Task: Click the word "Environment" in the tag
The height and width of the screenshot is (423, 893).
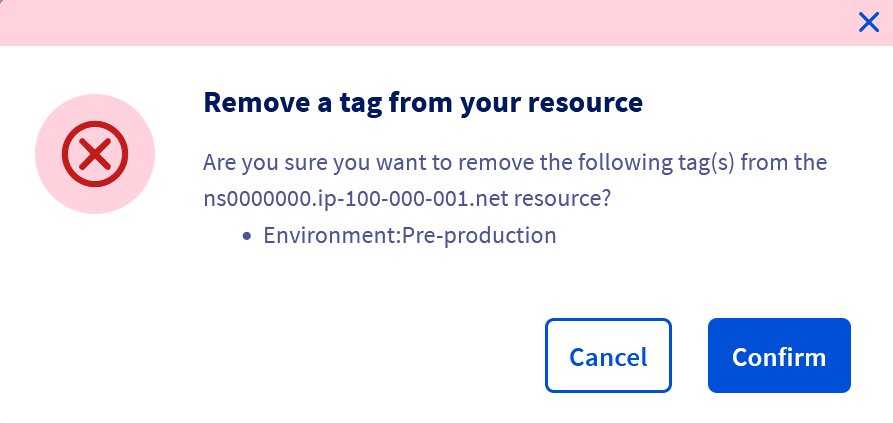Action: coord(319,236)
